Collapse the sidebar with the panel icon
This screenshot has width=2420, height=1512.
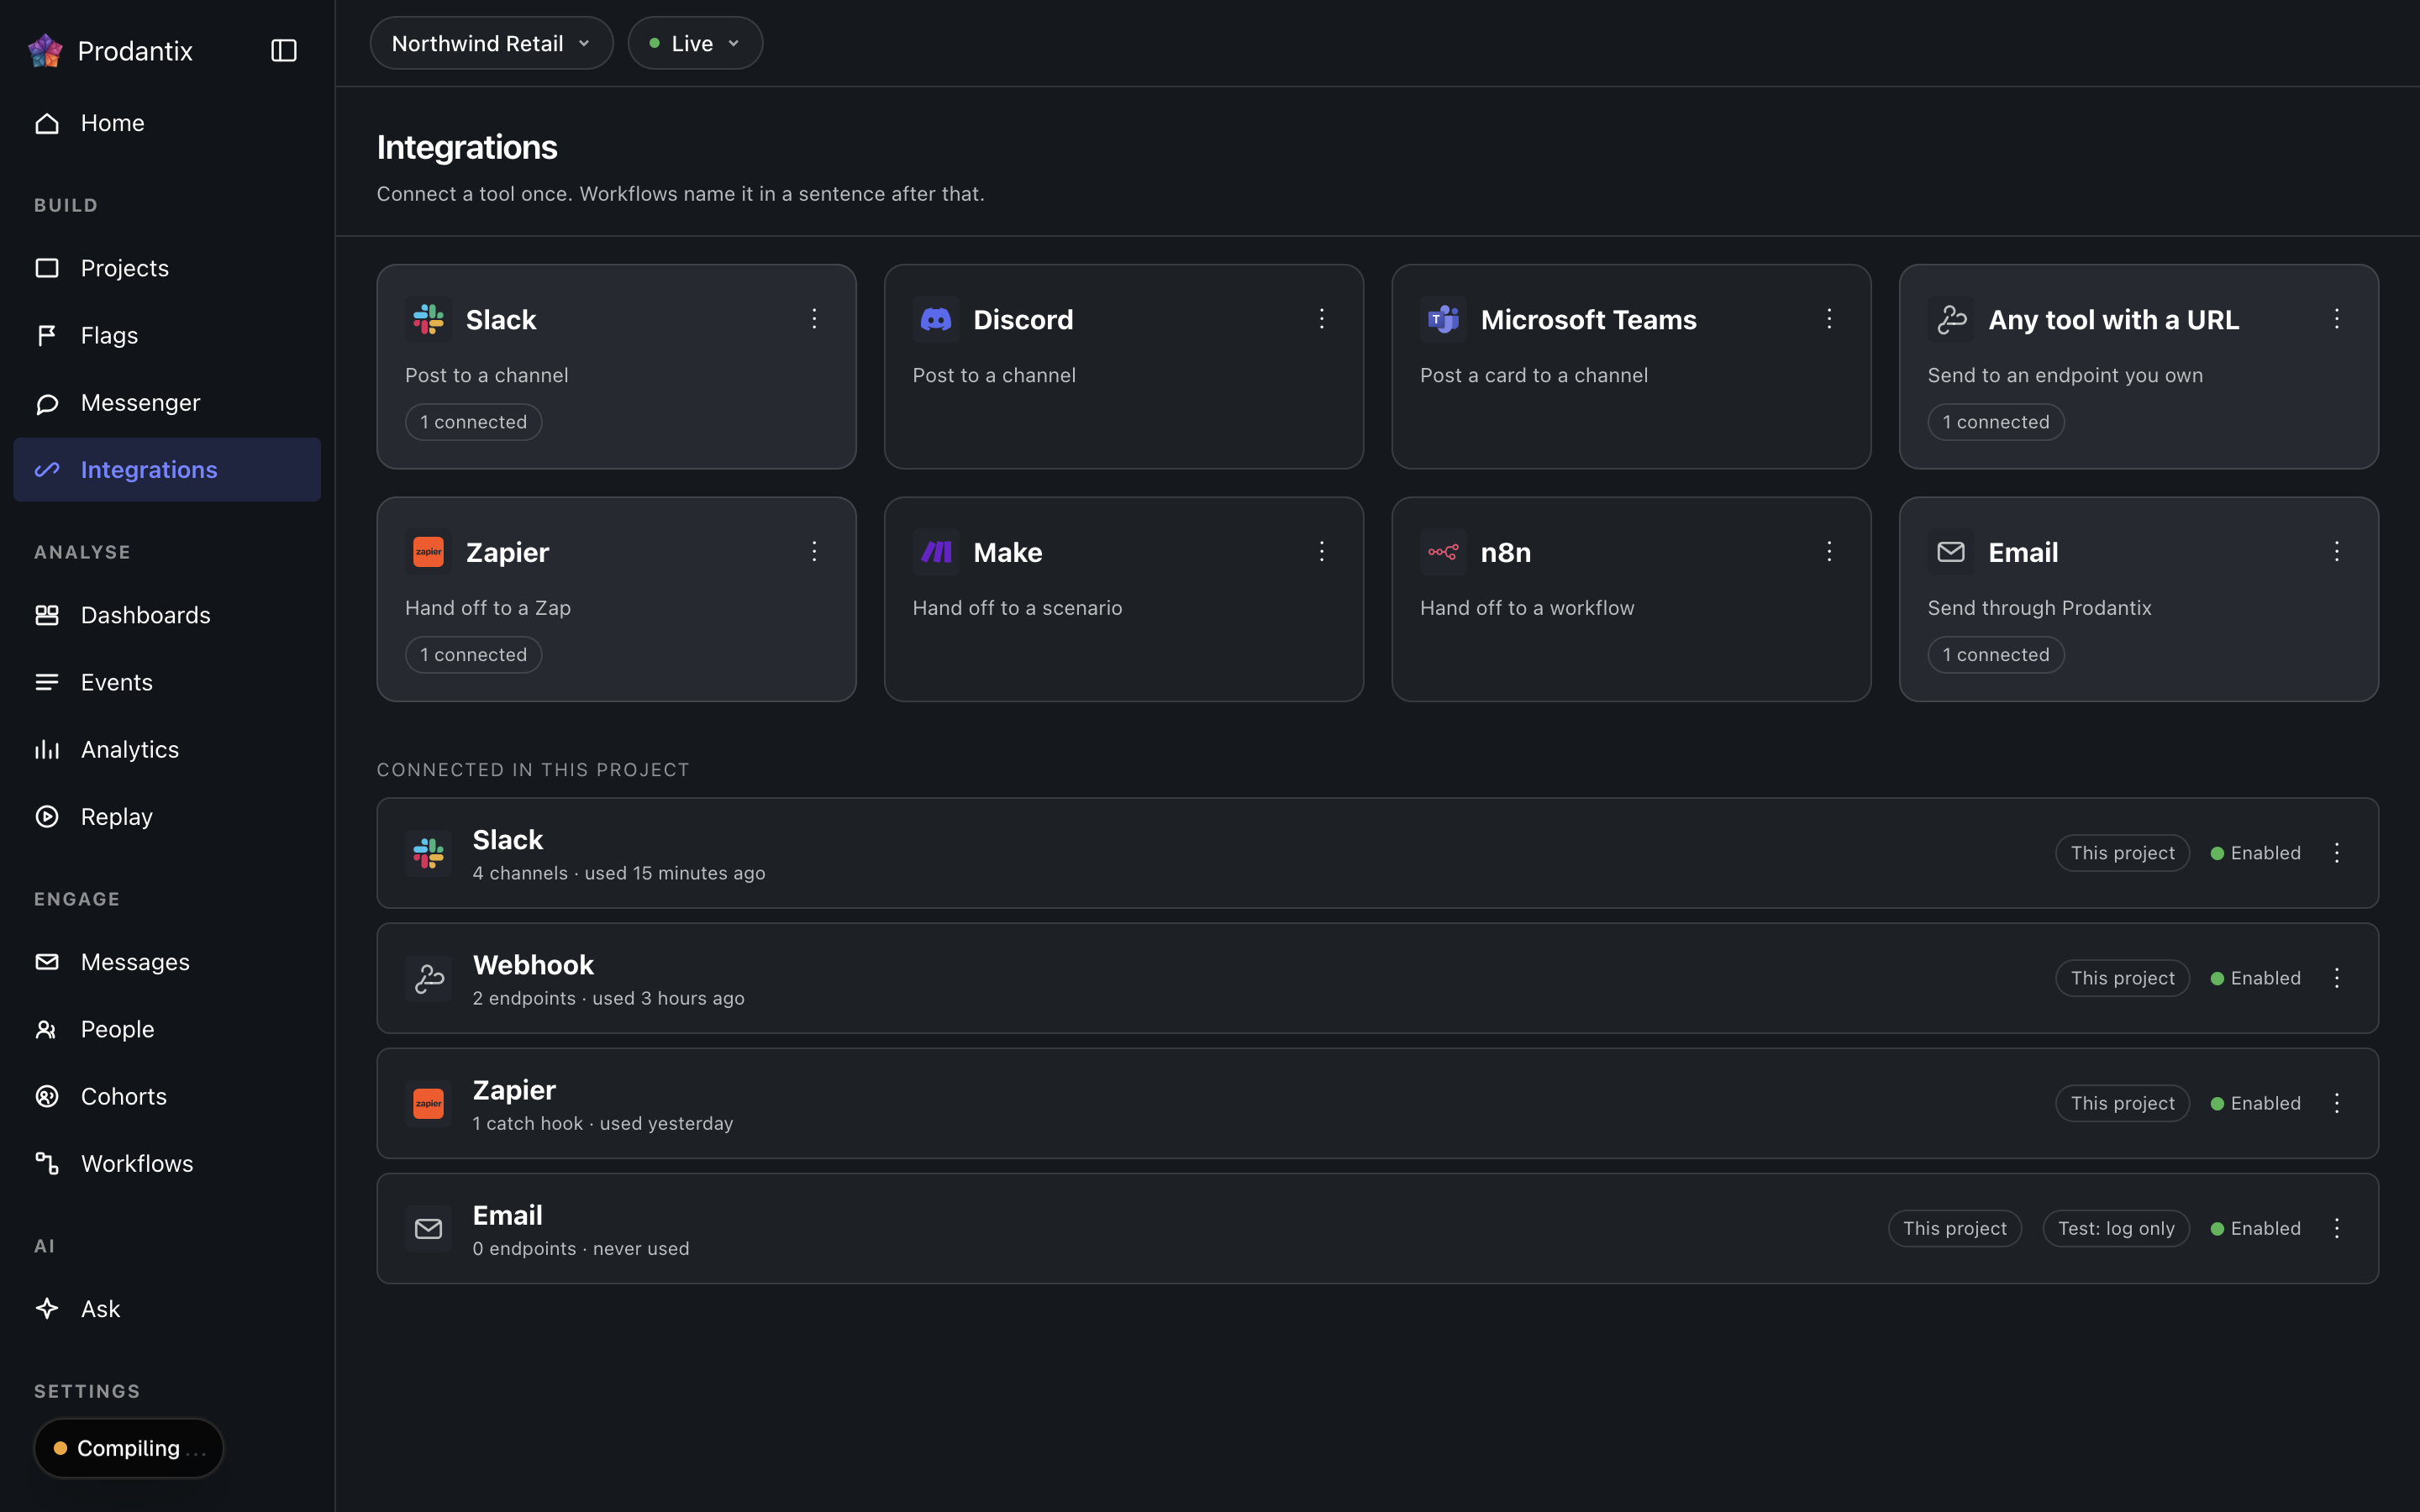284,50
